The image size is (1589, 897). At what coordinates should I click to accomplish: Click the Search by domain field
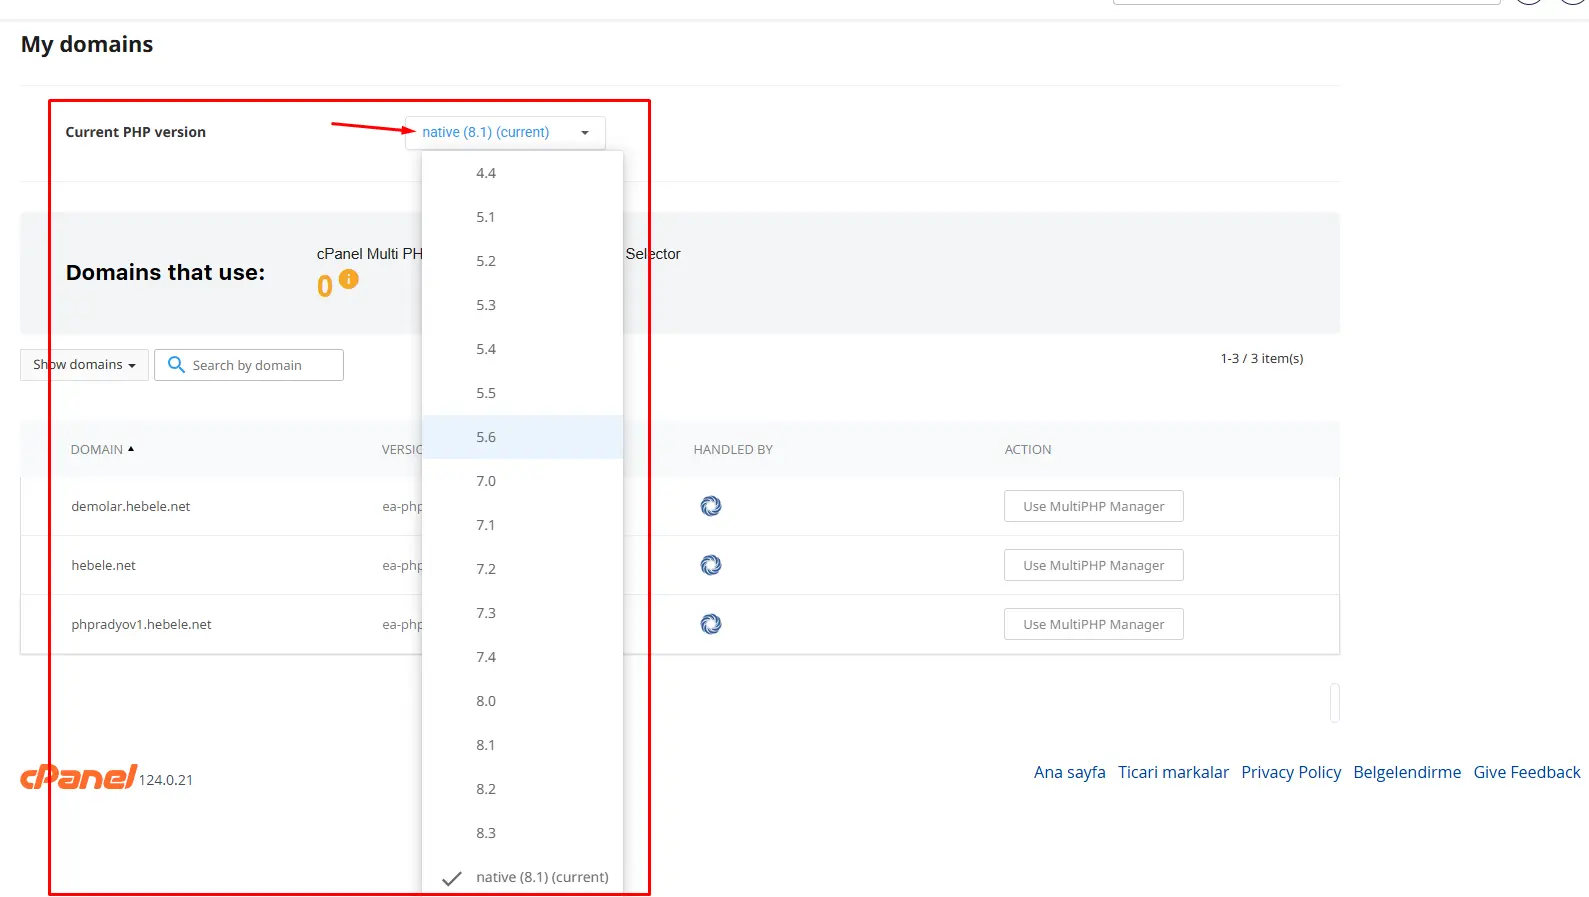point(249,365)
